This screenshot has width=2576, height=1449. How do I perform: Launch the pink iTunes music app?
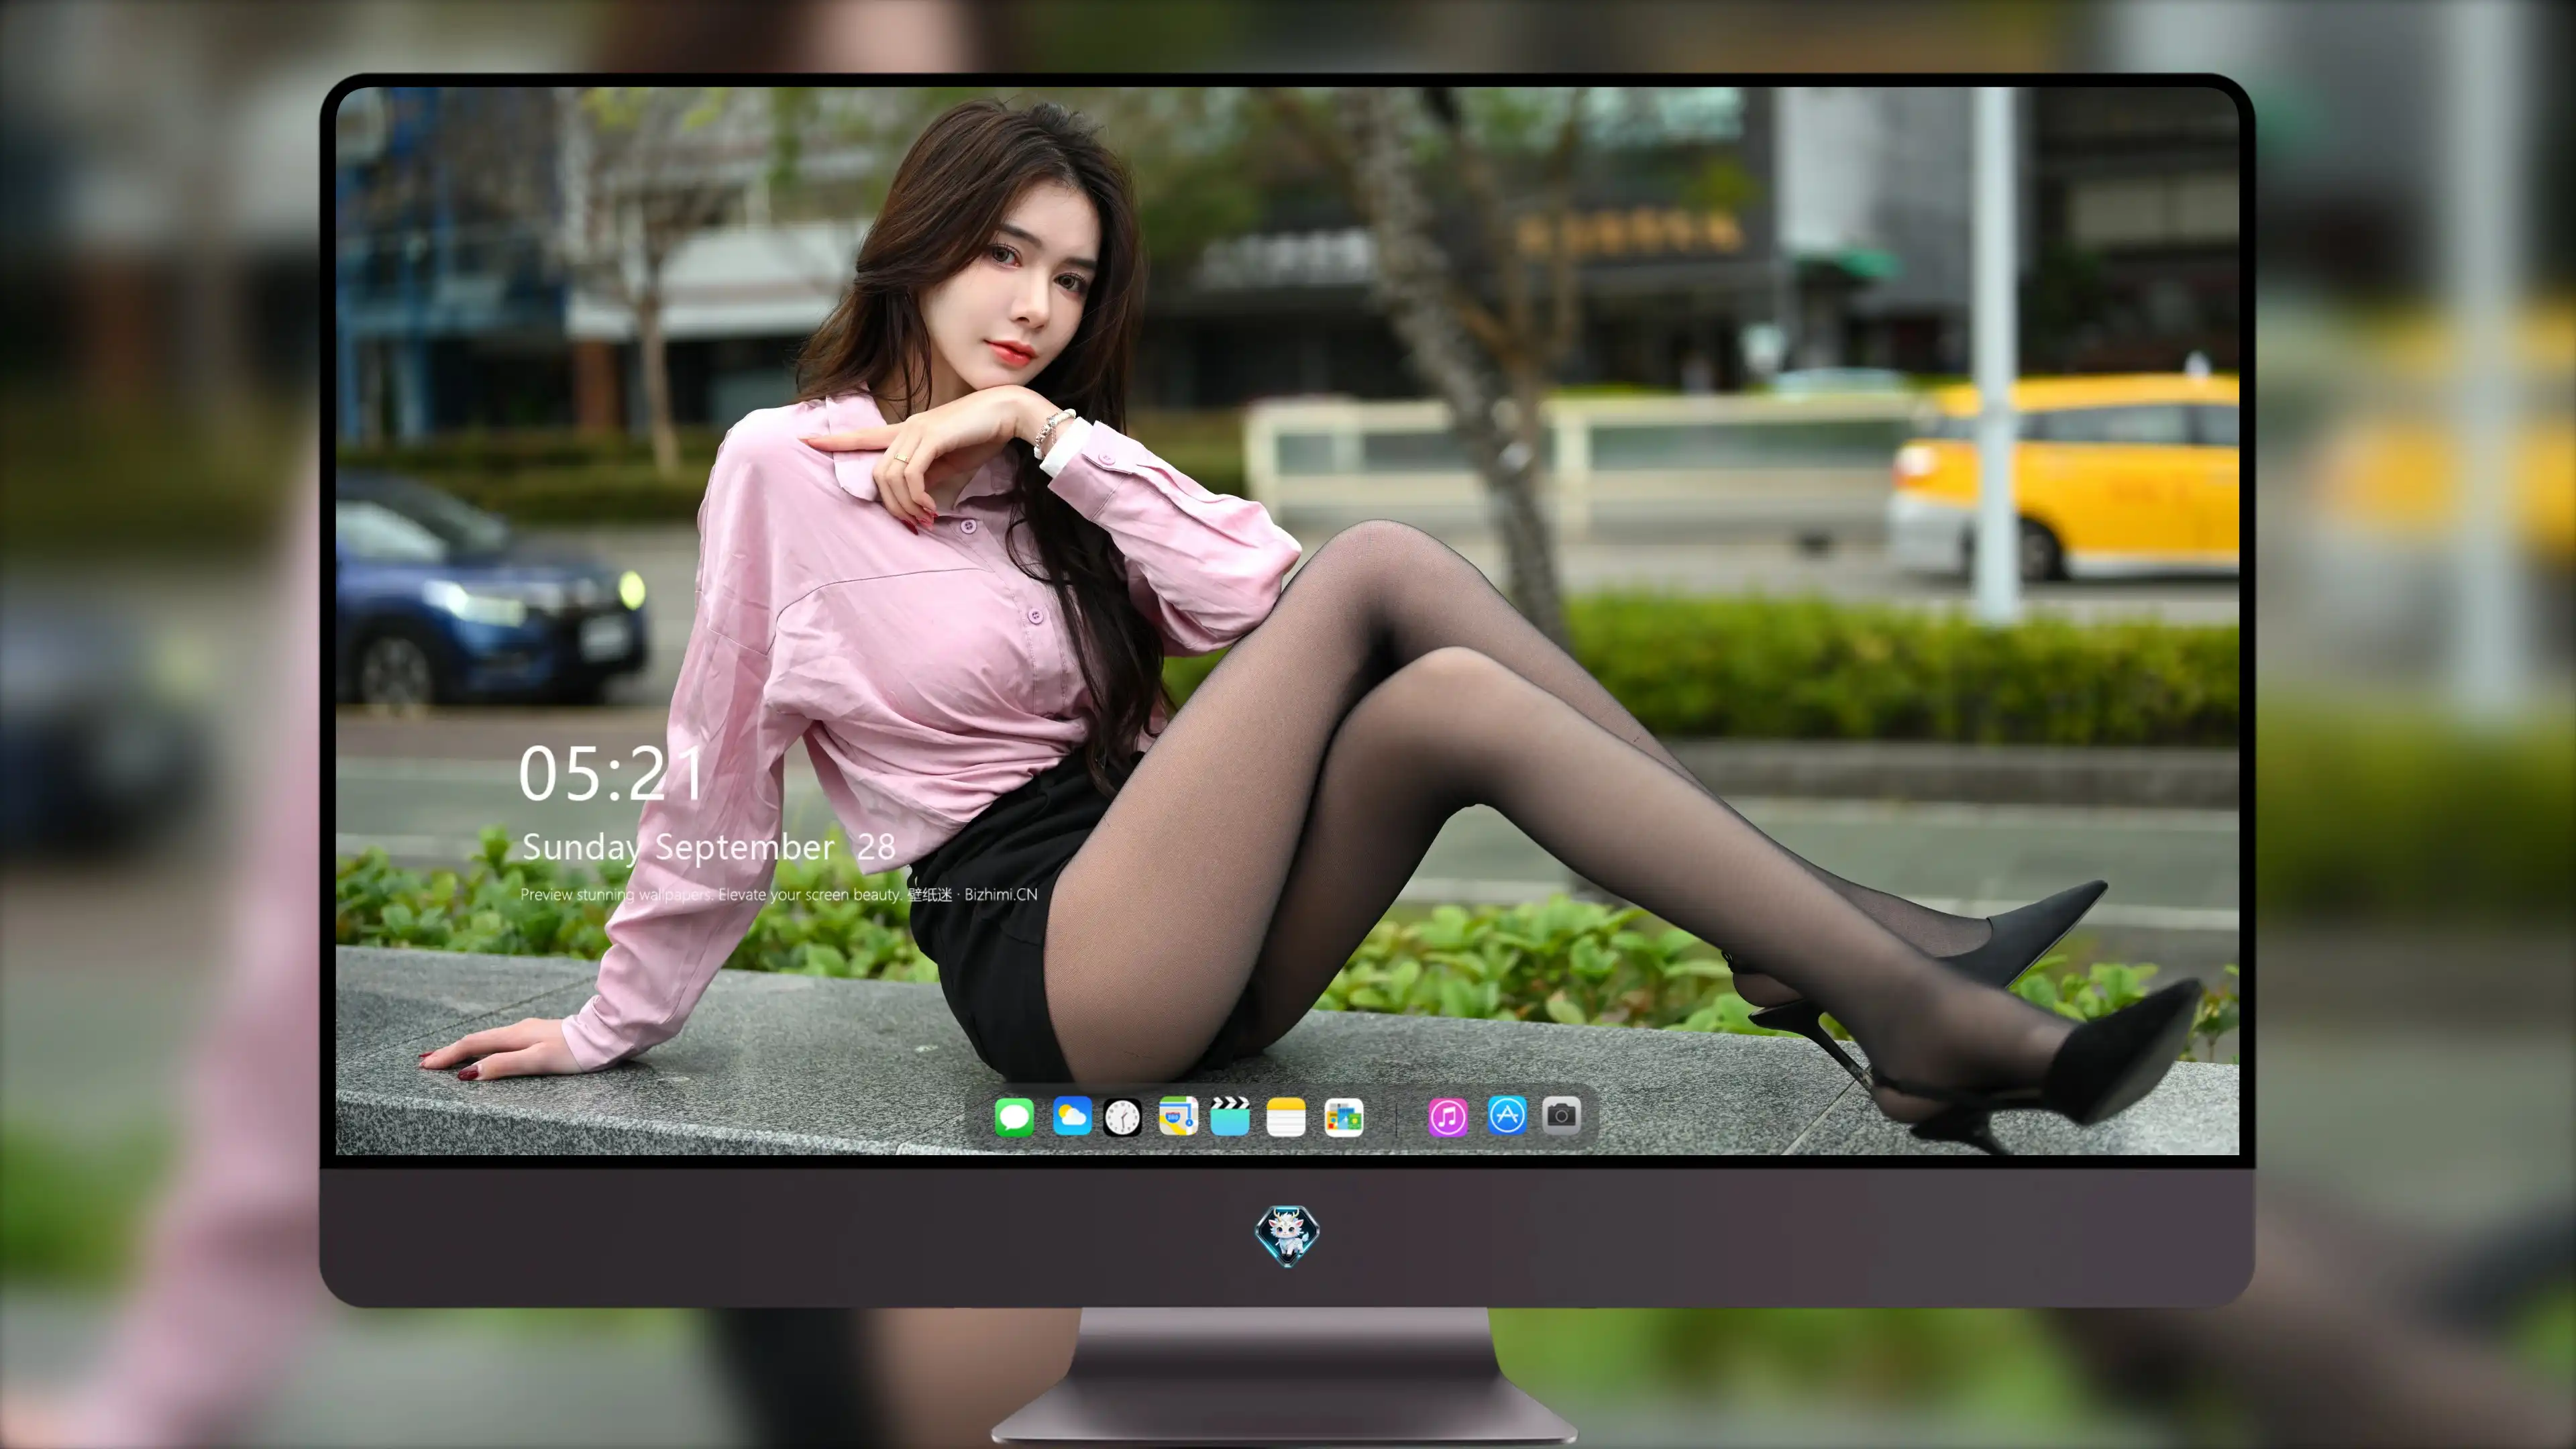(x=1448, y=1117)
